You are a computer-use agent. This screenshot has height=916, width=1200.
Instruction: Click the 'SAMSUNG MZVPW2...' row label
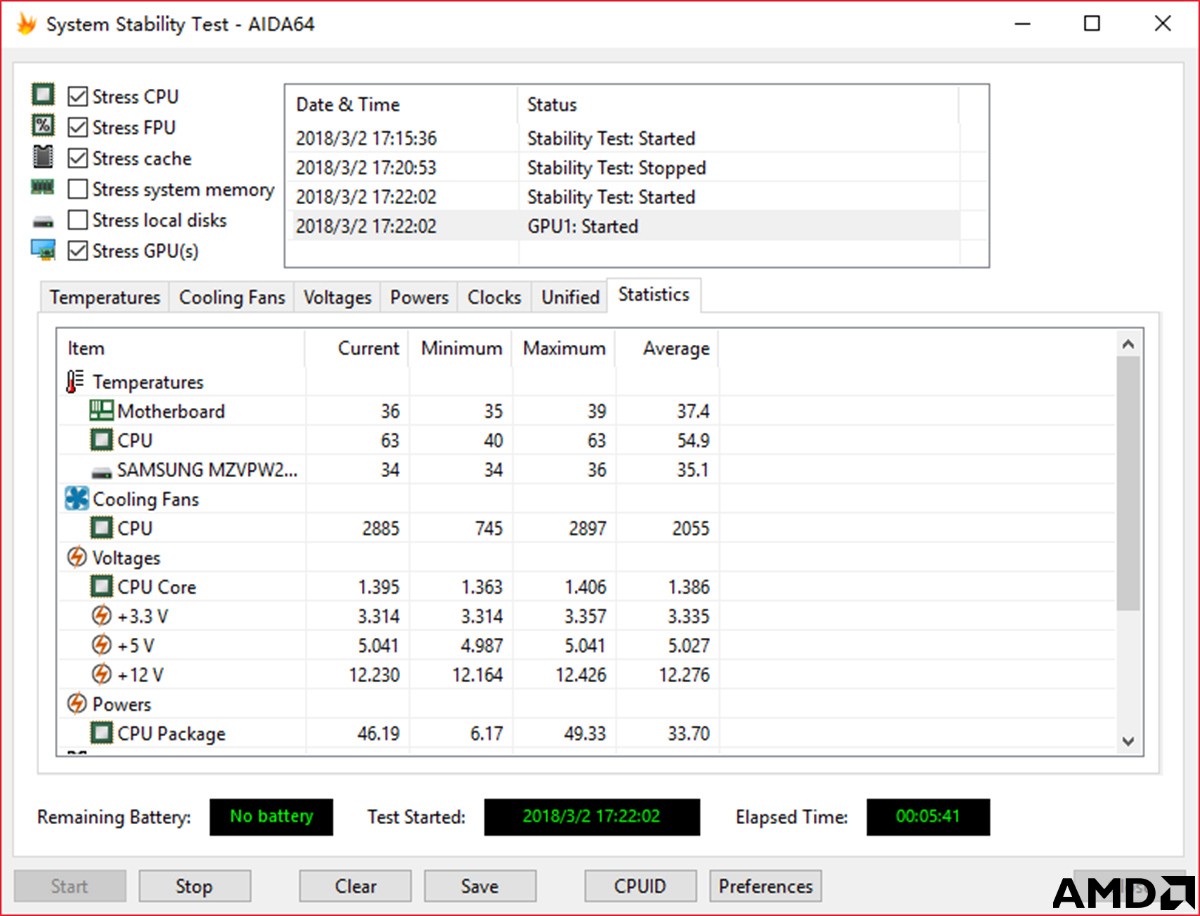[207, 469]
